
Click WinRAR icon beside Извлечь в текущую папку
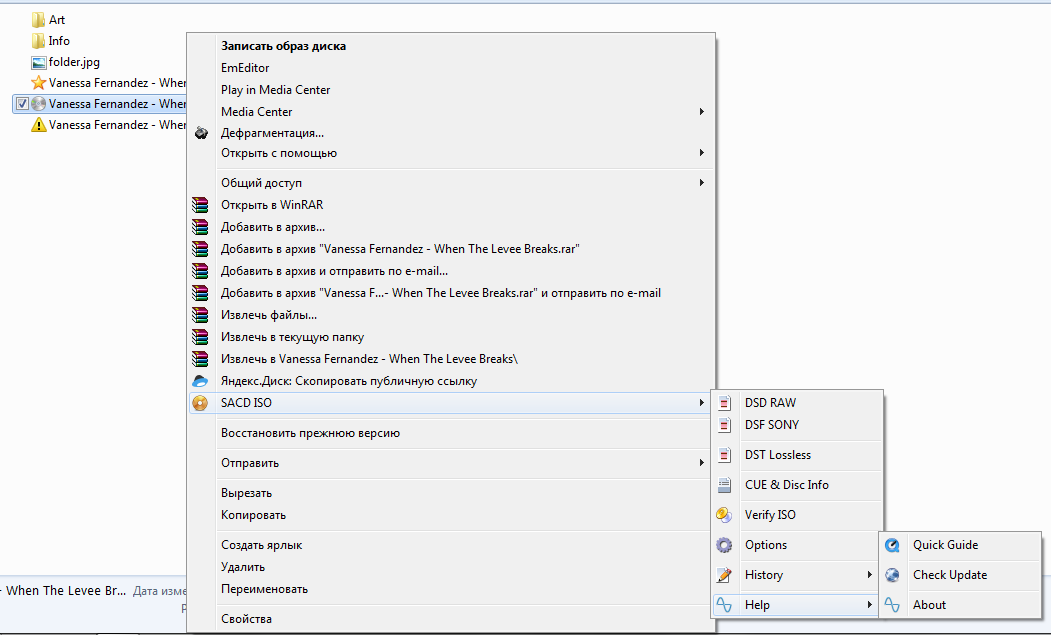[x=200, y=337]
